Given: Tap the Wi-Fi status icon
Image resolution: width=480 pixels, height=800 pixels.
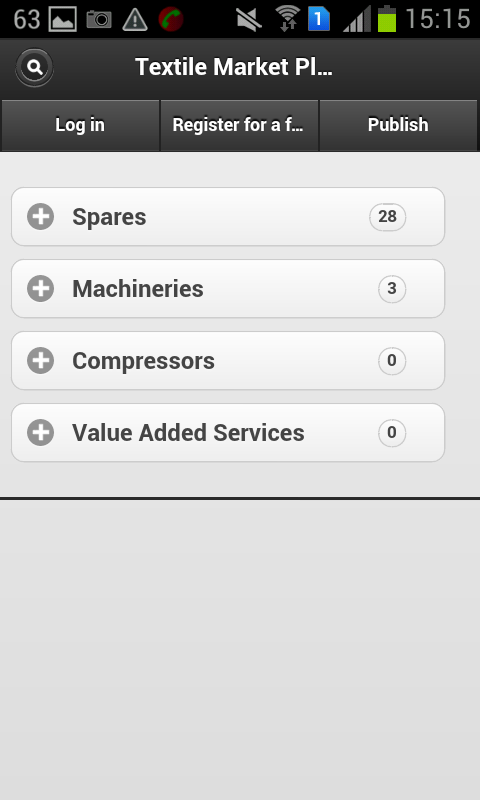Looking at the screenshot, I should (x=288, y=18).
